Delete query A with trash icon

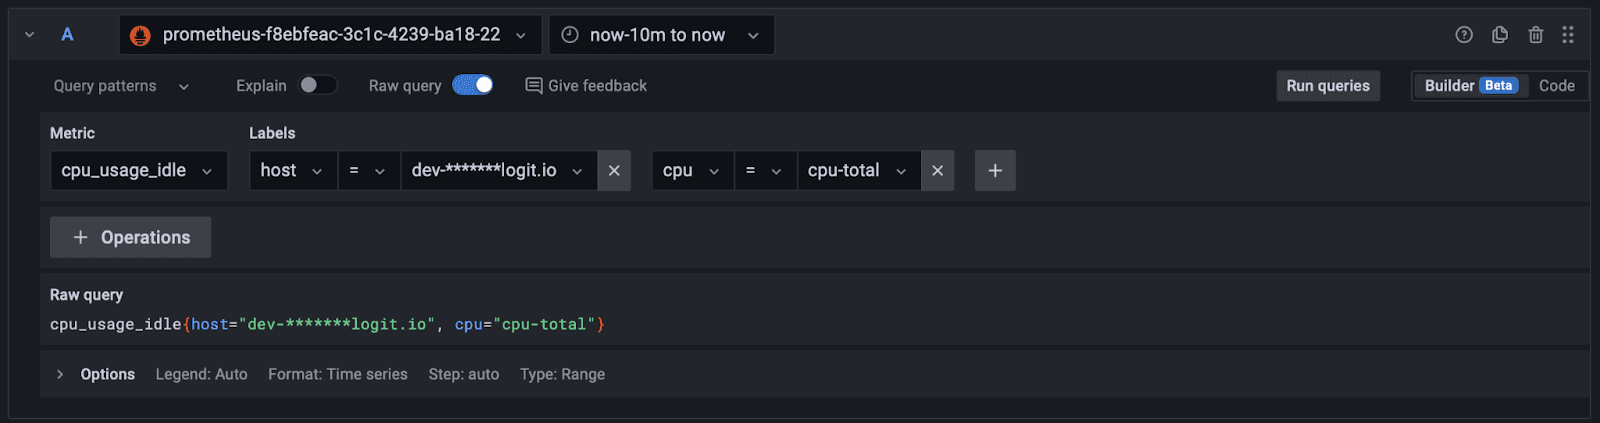pos(1536,35)
